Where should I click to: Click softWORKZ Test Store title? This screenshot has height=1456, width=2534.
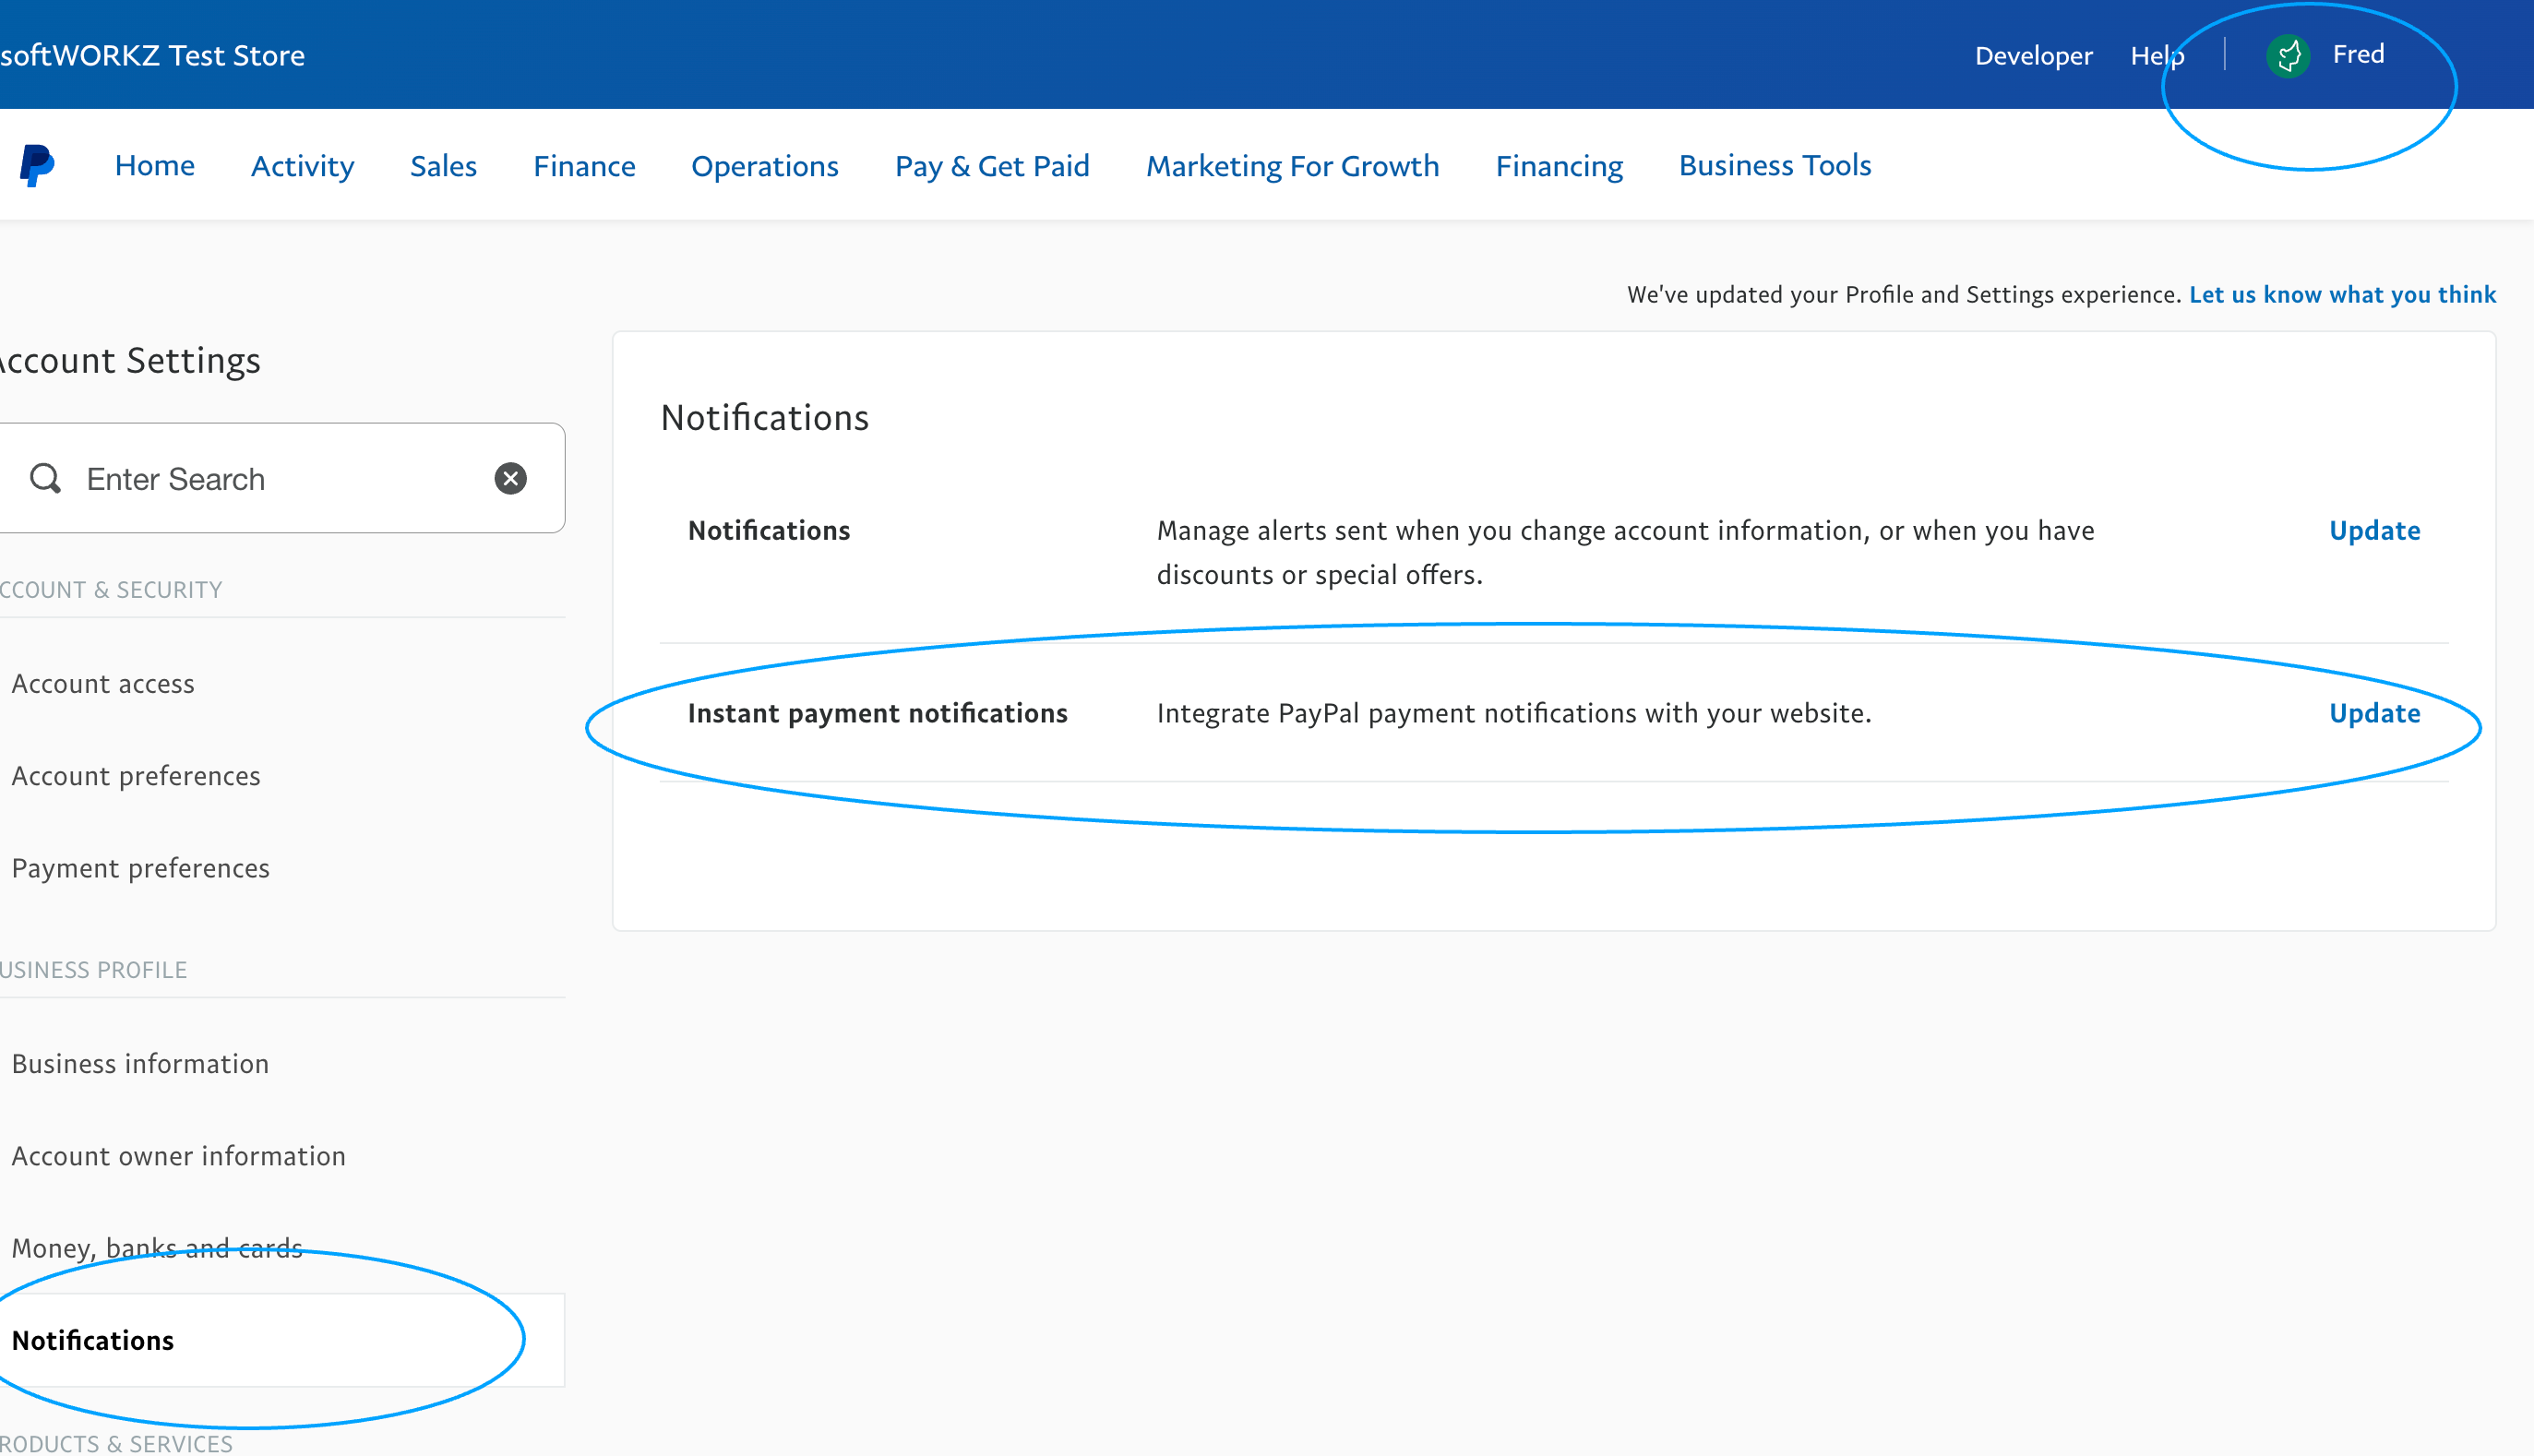click(152, 55)
